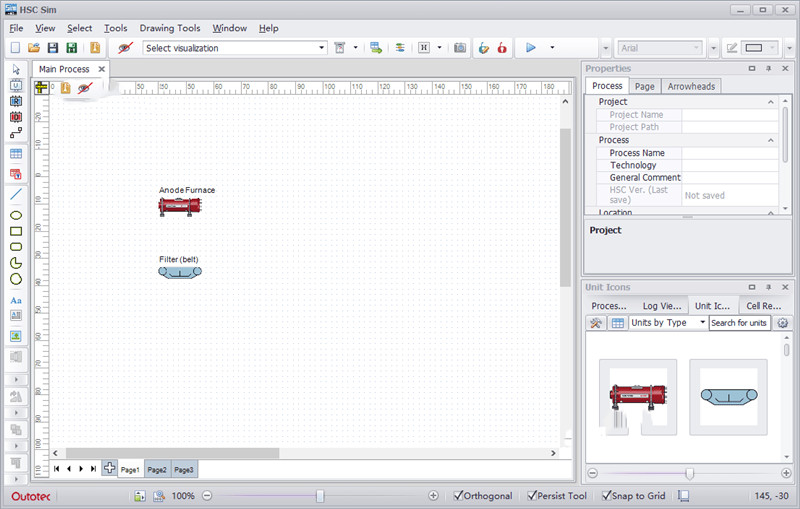Collapse the Project section in Properties
800x509 pixels.
point(770,102)
